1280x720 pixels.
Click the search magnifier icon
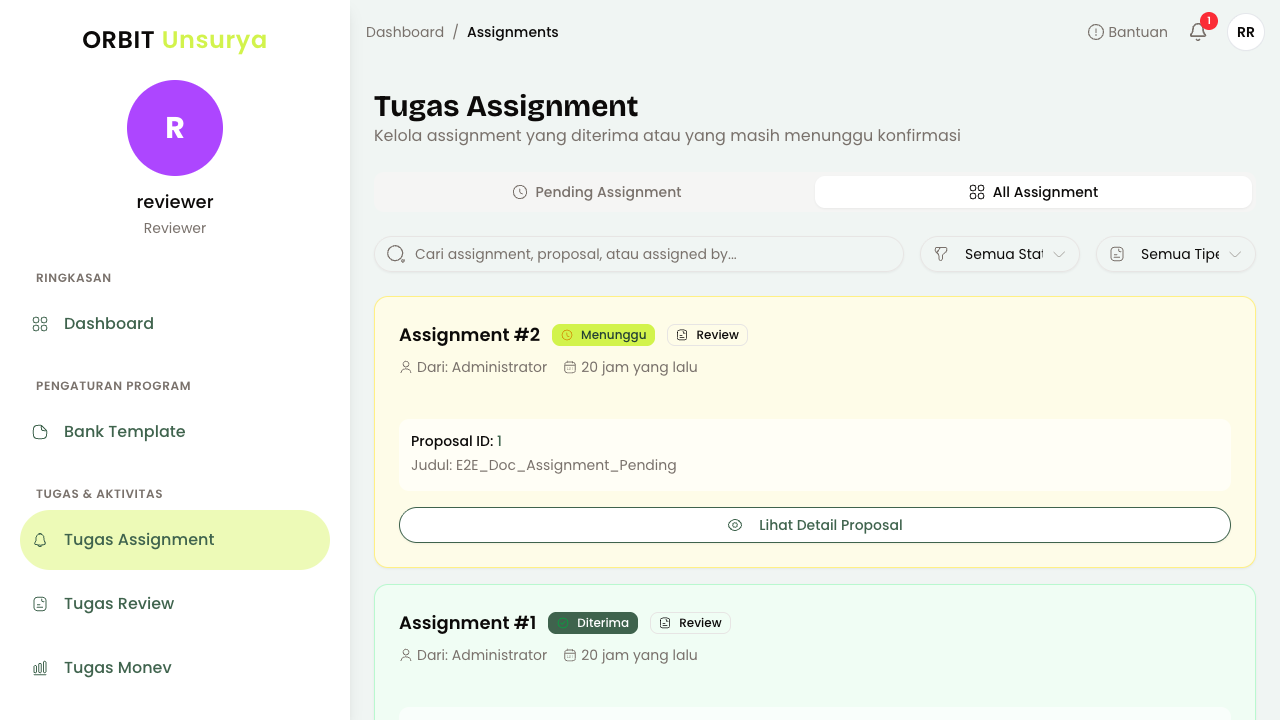click(396, 254)
